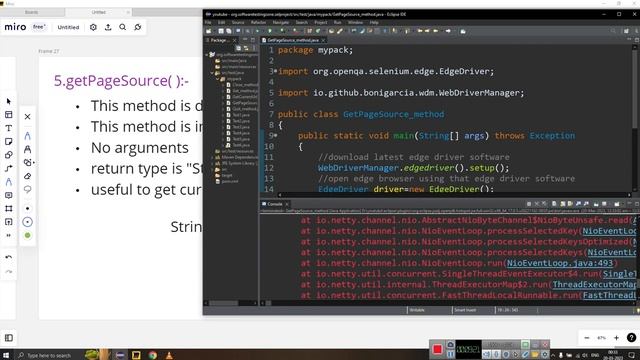Pick the small black dot pen size

click(27, 209)
